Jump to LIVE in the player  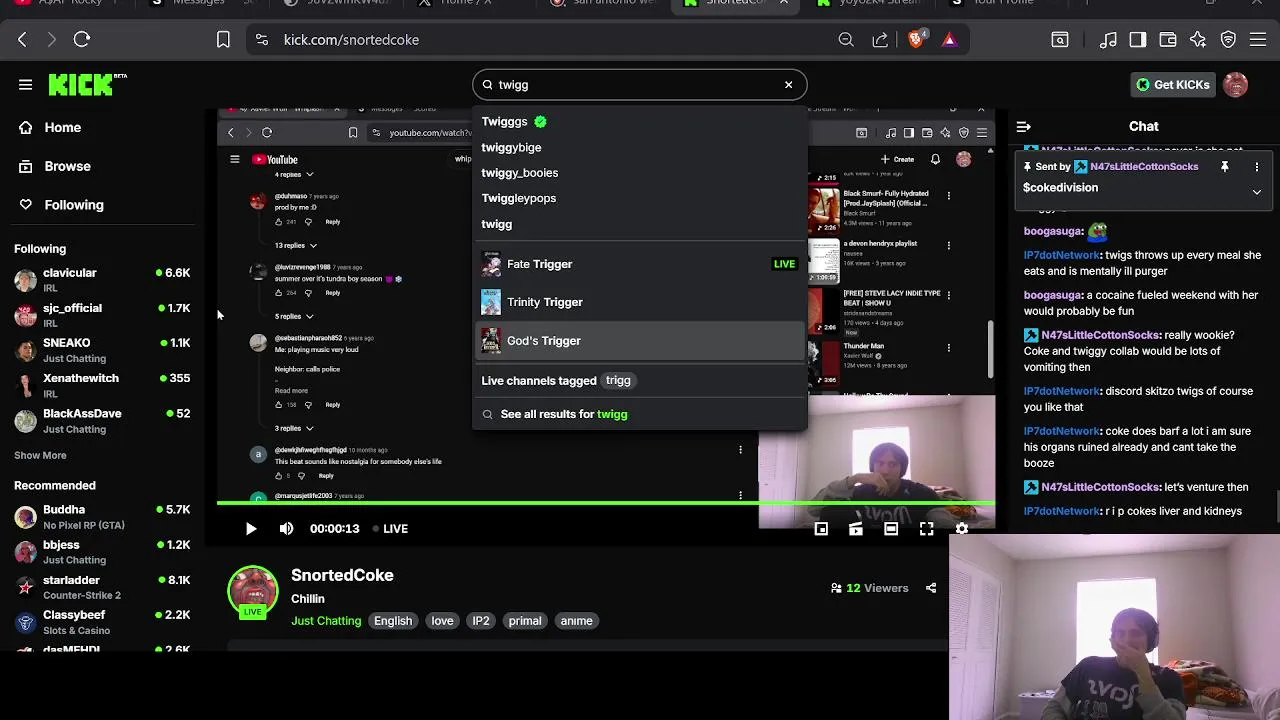pos(390,529)
